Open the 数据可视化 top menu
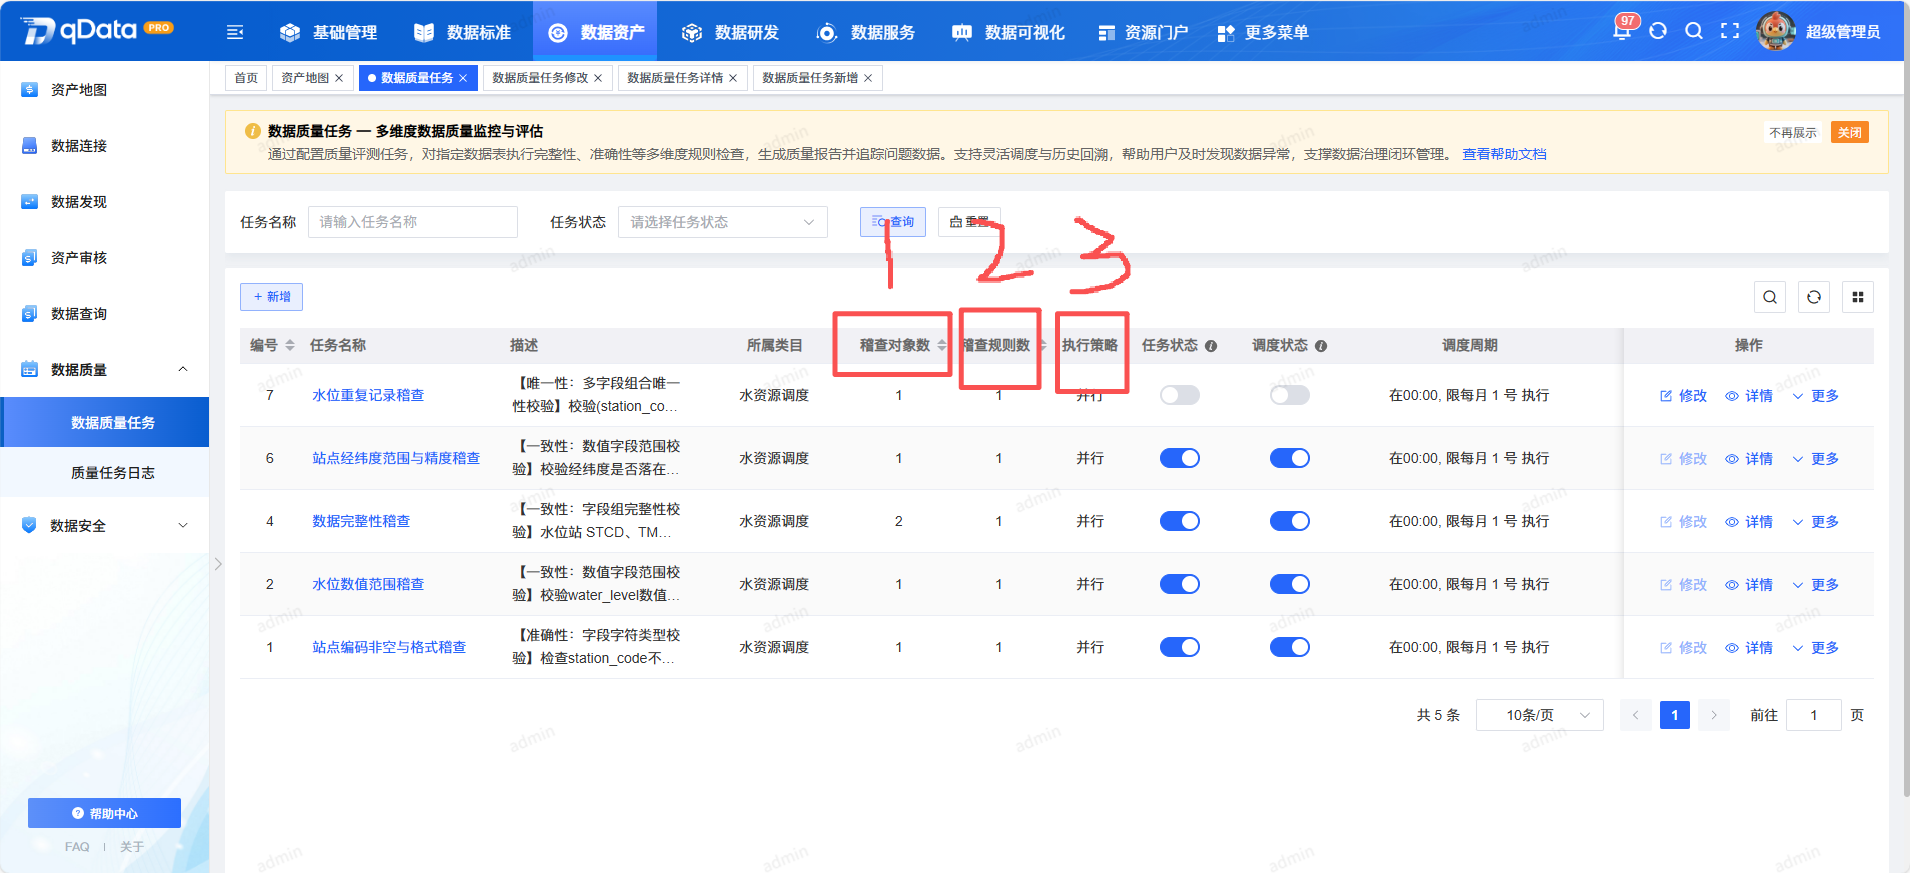 1008,32
